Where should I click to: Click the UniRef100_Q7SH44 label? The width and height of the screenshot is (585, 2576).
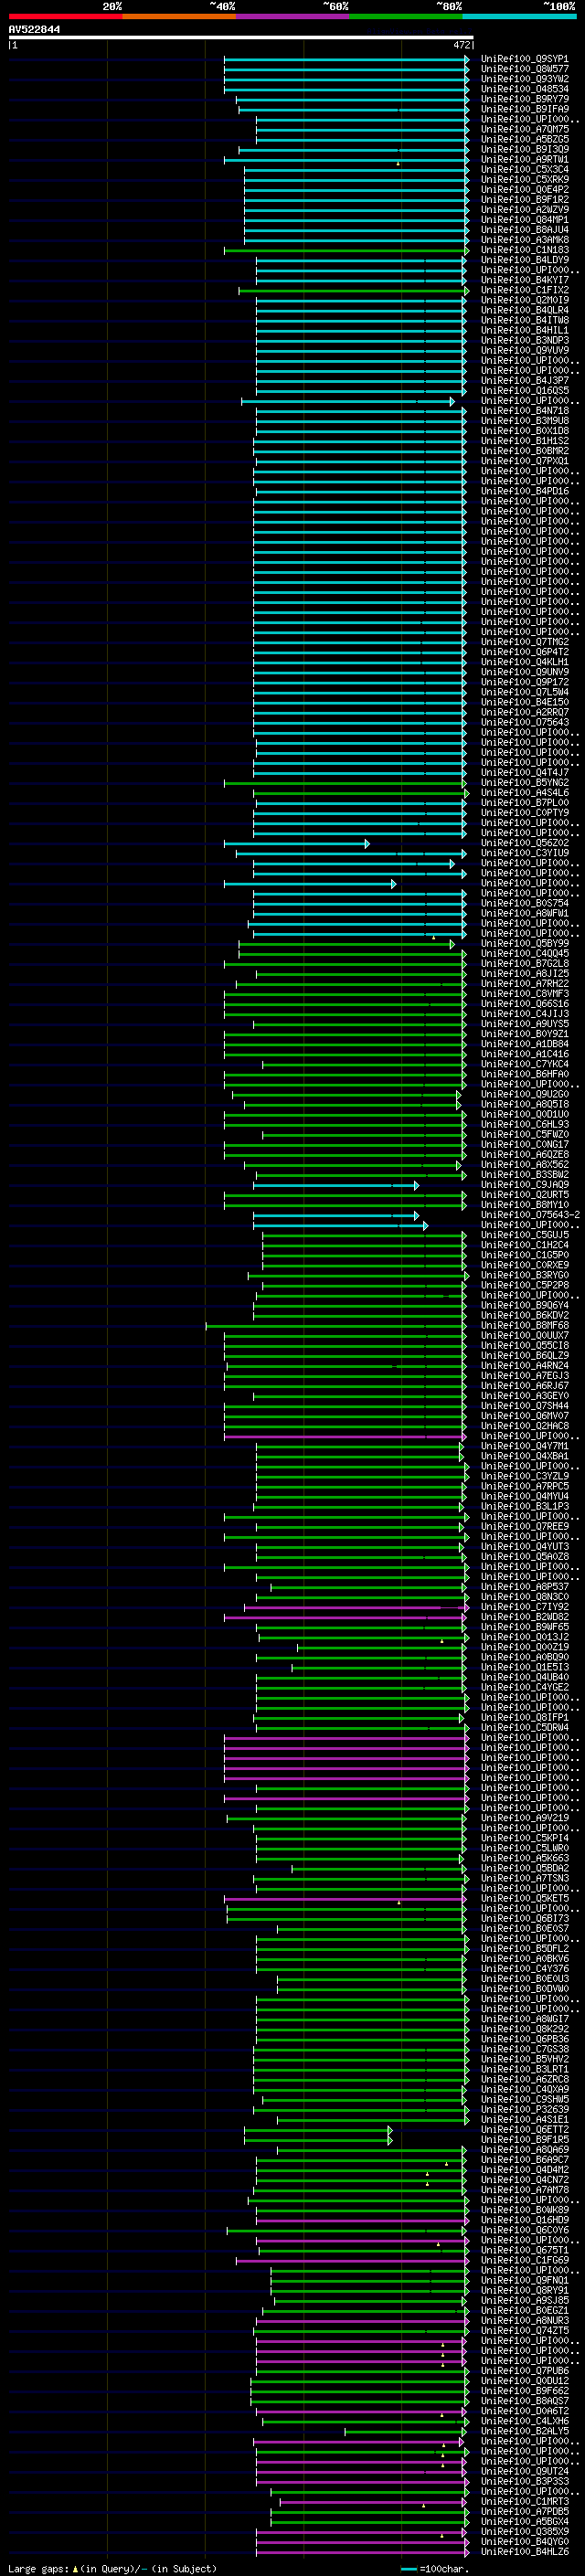pyautogui.click(x=524, y=1406)
